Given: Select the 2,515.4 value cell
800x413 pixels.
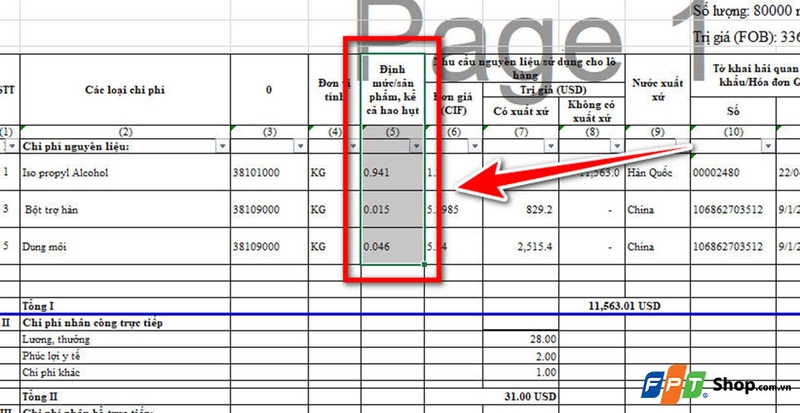Looking at the screenshot, I should point(520,247).
